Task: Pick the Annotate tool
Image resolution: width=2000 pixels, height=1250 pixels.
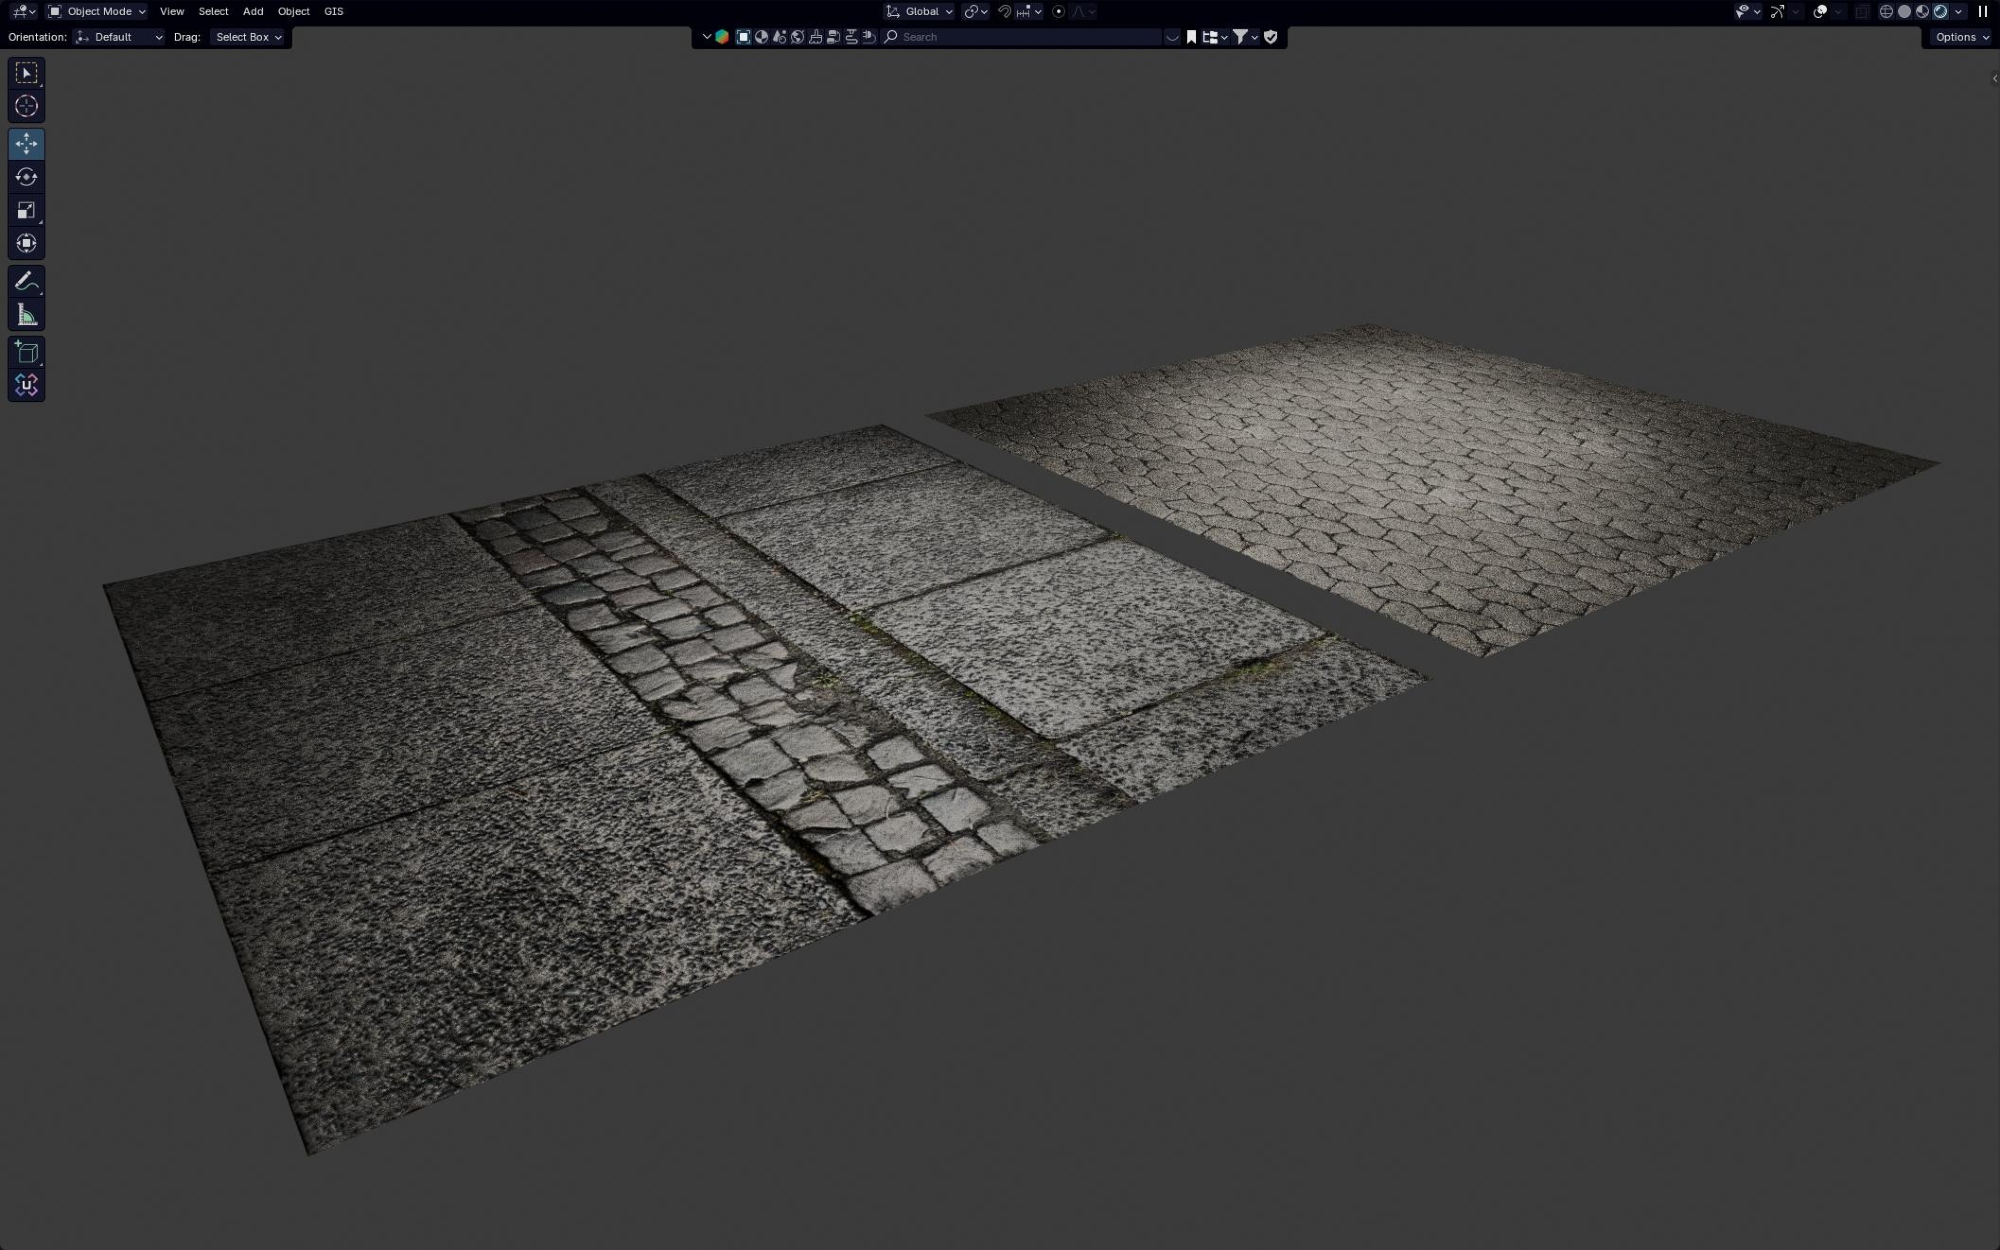Action: 26,282
